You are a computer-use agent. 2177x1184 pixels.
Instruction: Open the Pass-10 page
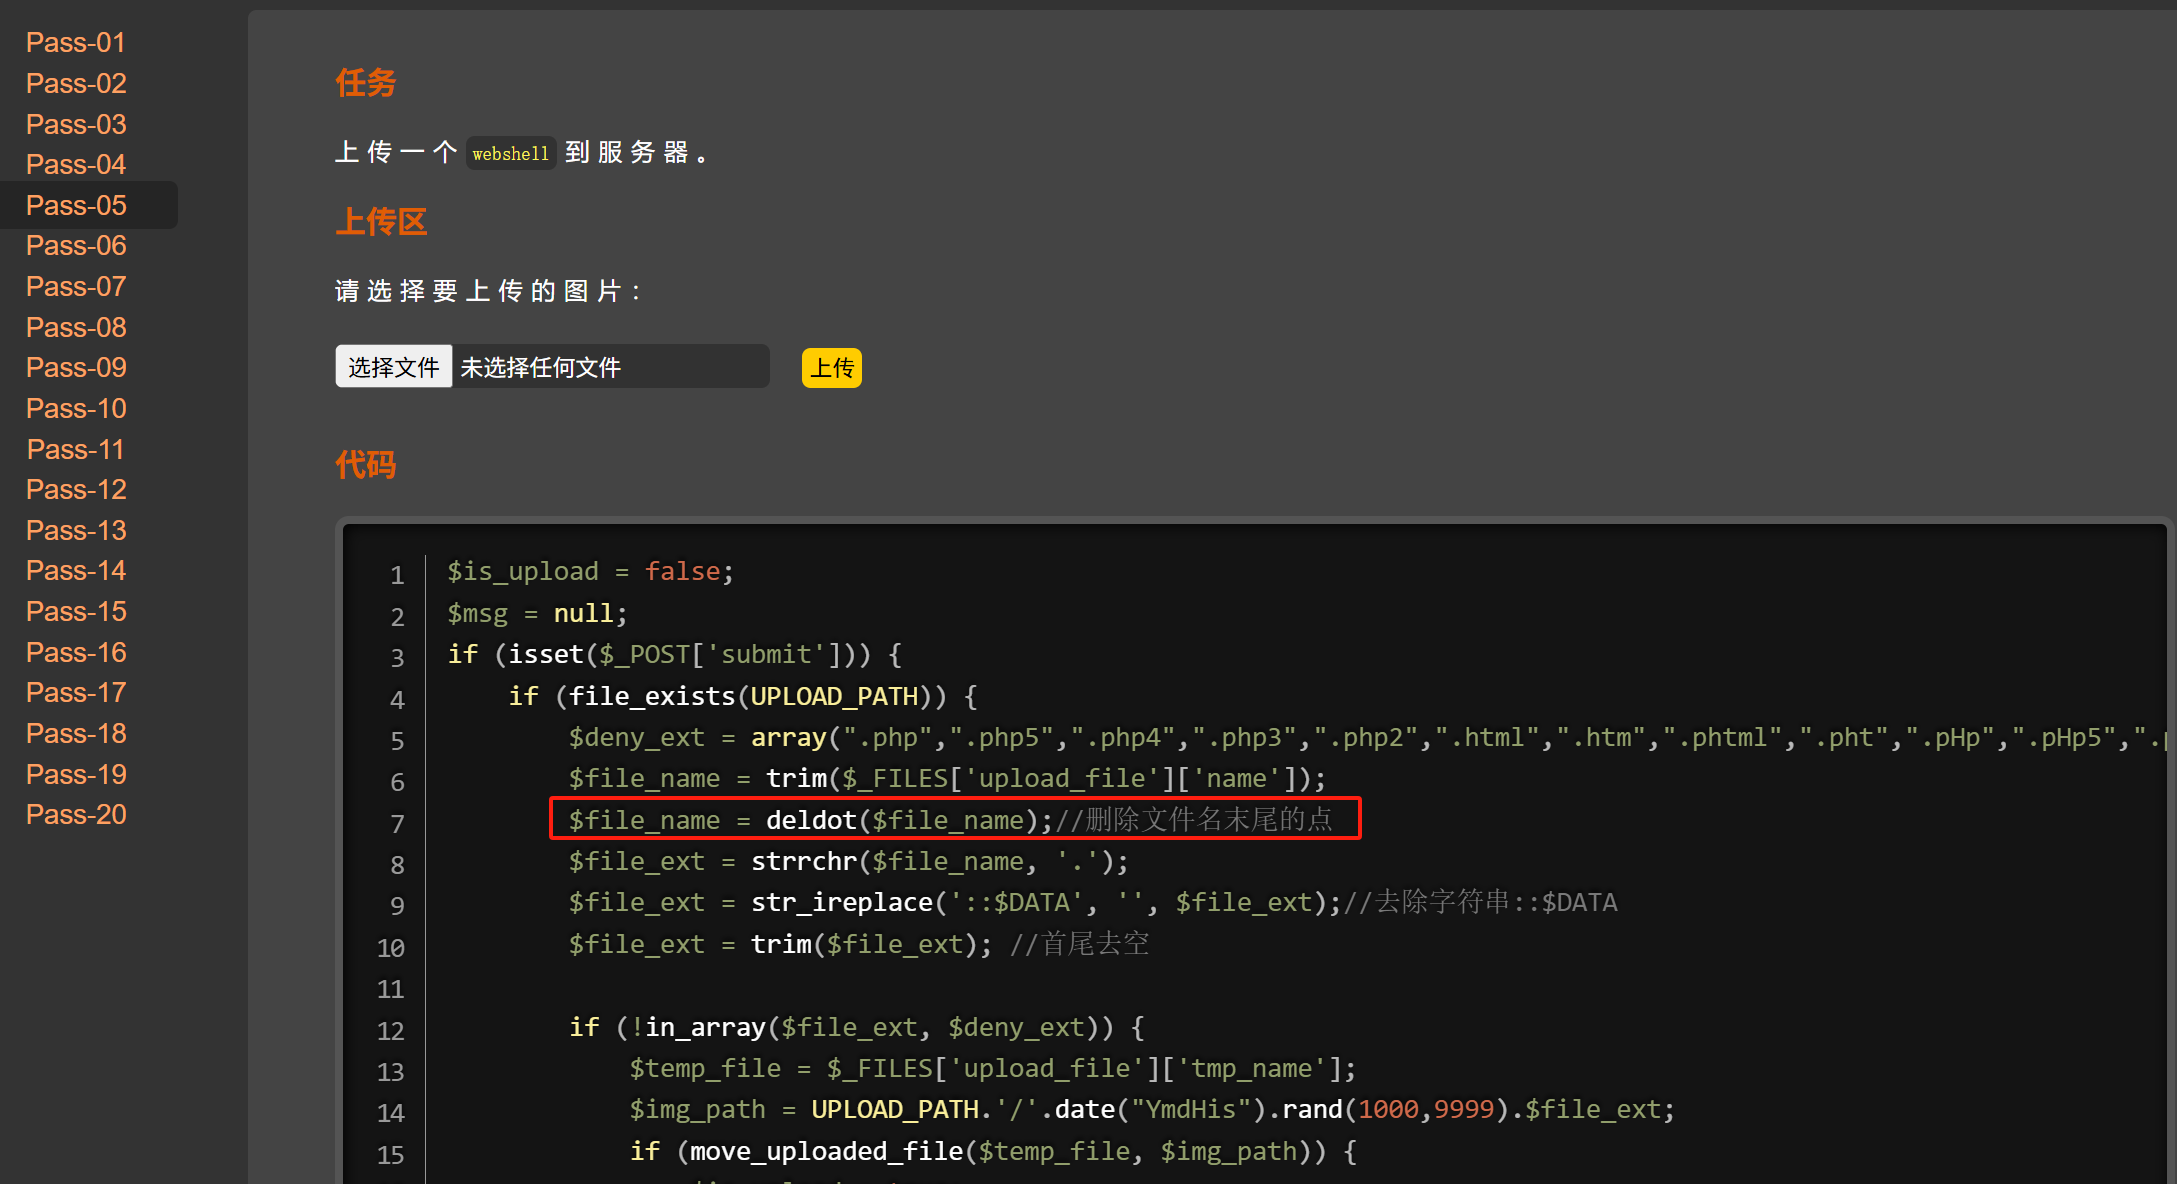coord(76,409)
